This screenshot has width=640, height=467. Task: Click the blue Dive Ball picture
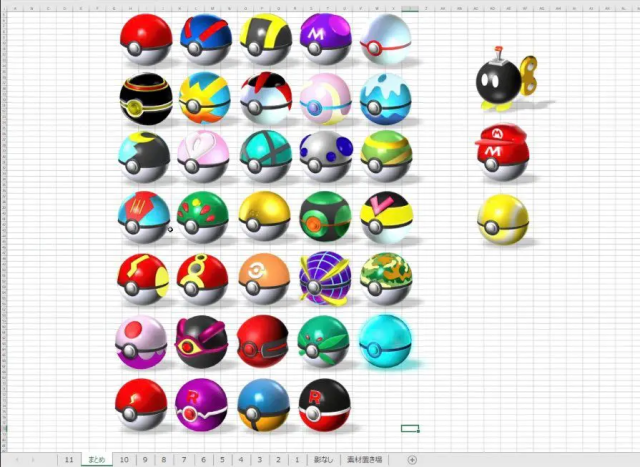coord(386,97)
